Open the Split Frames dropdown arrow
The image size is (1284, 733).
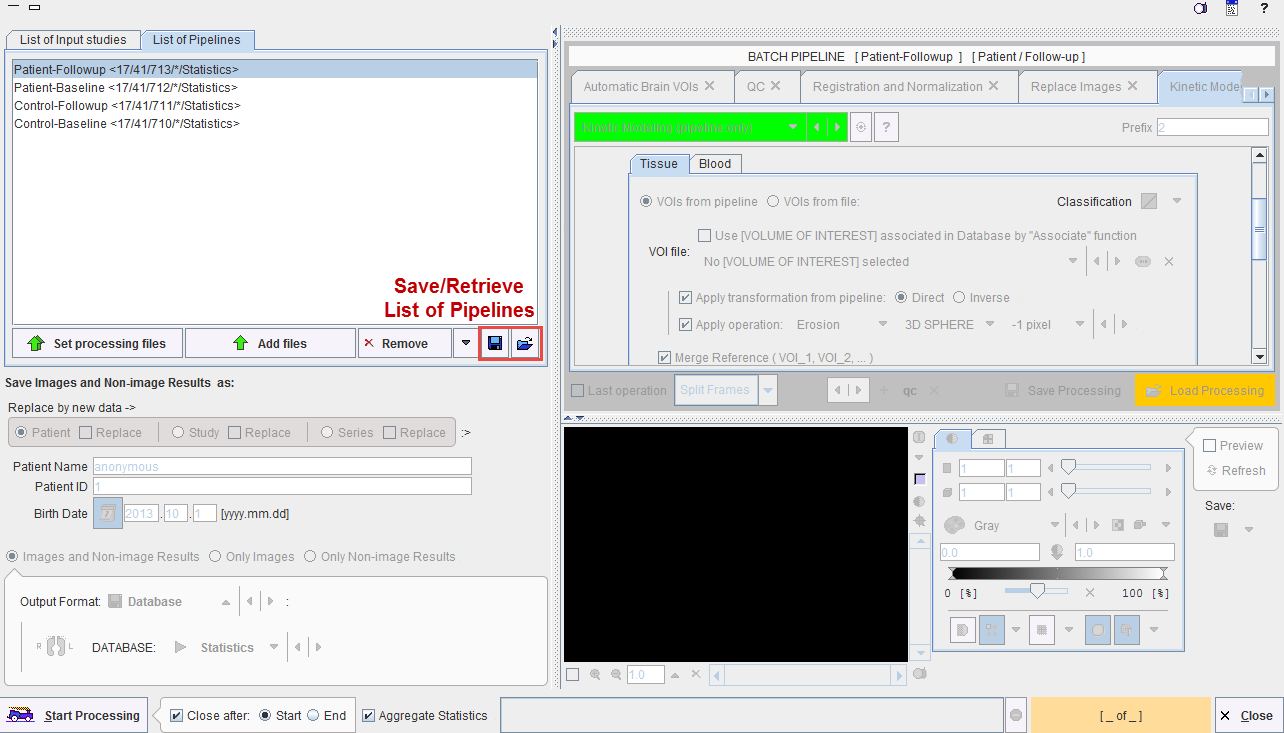coord(768,391)
